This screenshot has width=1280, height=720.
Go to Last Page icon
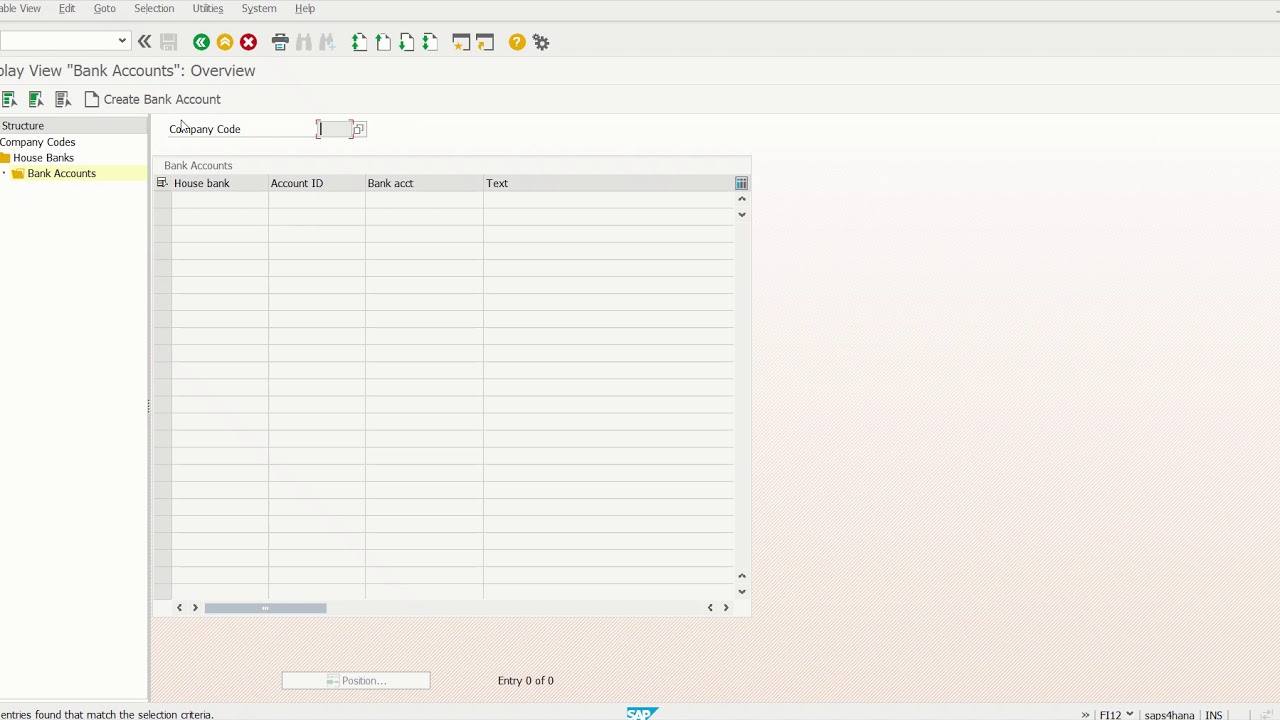[430, 42]
